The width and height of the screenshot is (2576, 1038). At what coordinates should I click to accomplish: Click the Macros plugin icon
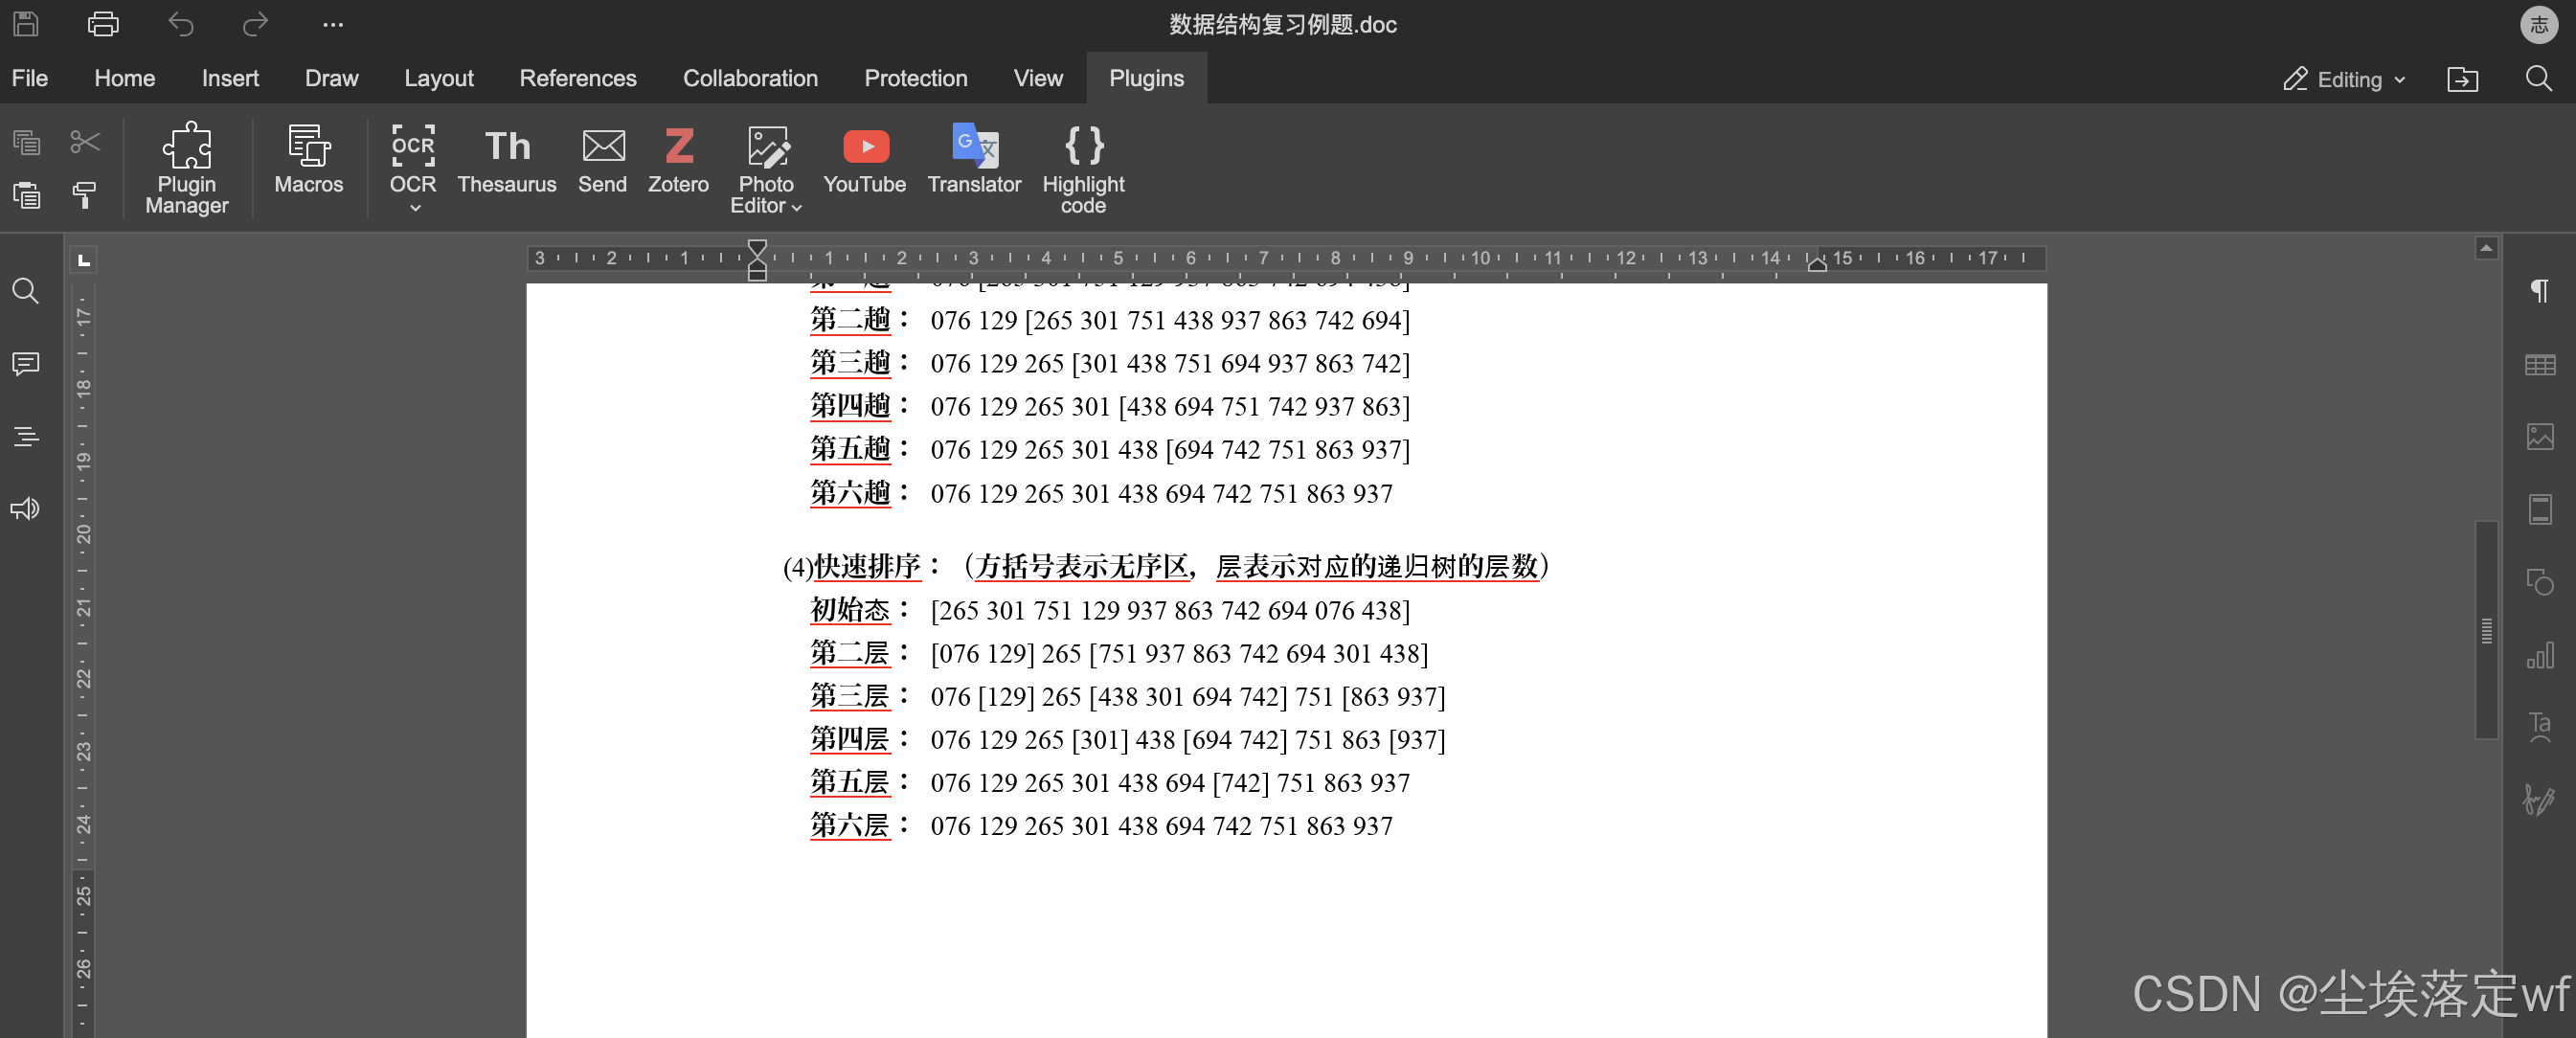308,158
